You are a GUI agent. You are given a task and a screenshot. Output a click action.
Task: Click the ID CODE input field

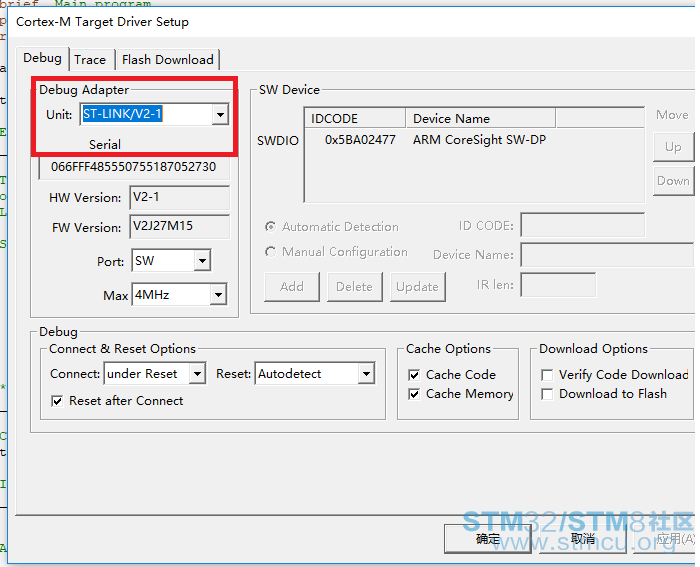[583, 225]
